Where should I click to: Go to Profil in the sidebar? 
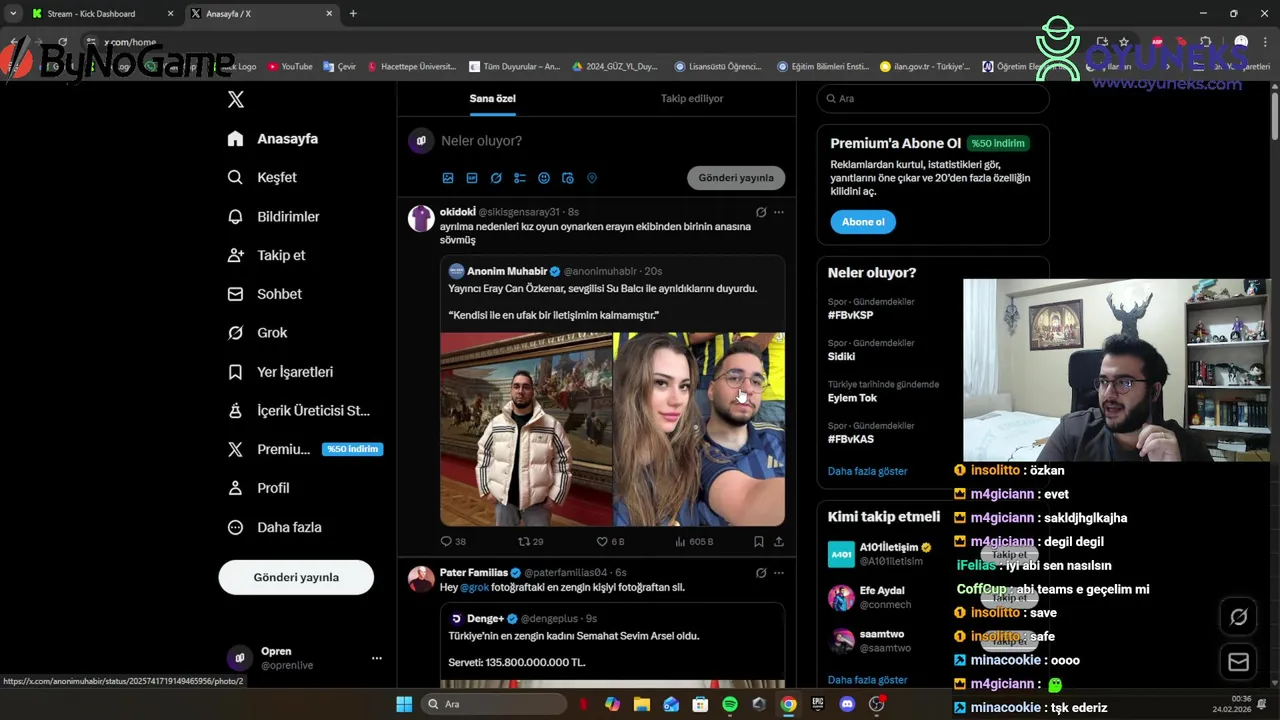(x=258, y=488)
